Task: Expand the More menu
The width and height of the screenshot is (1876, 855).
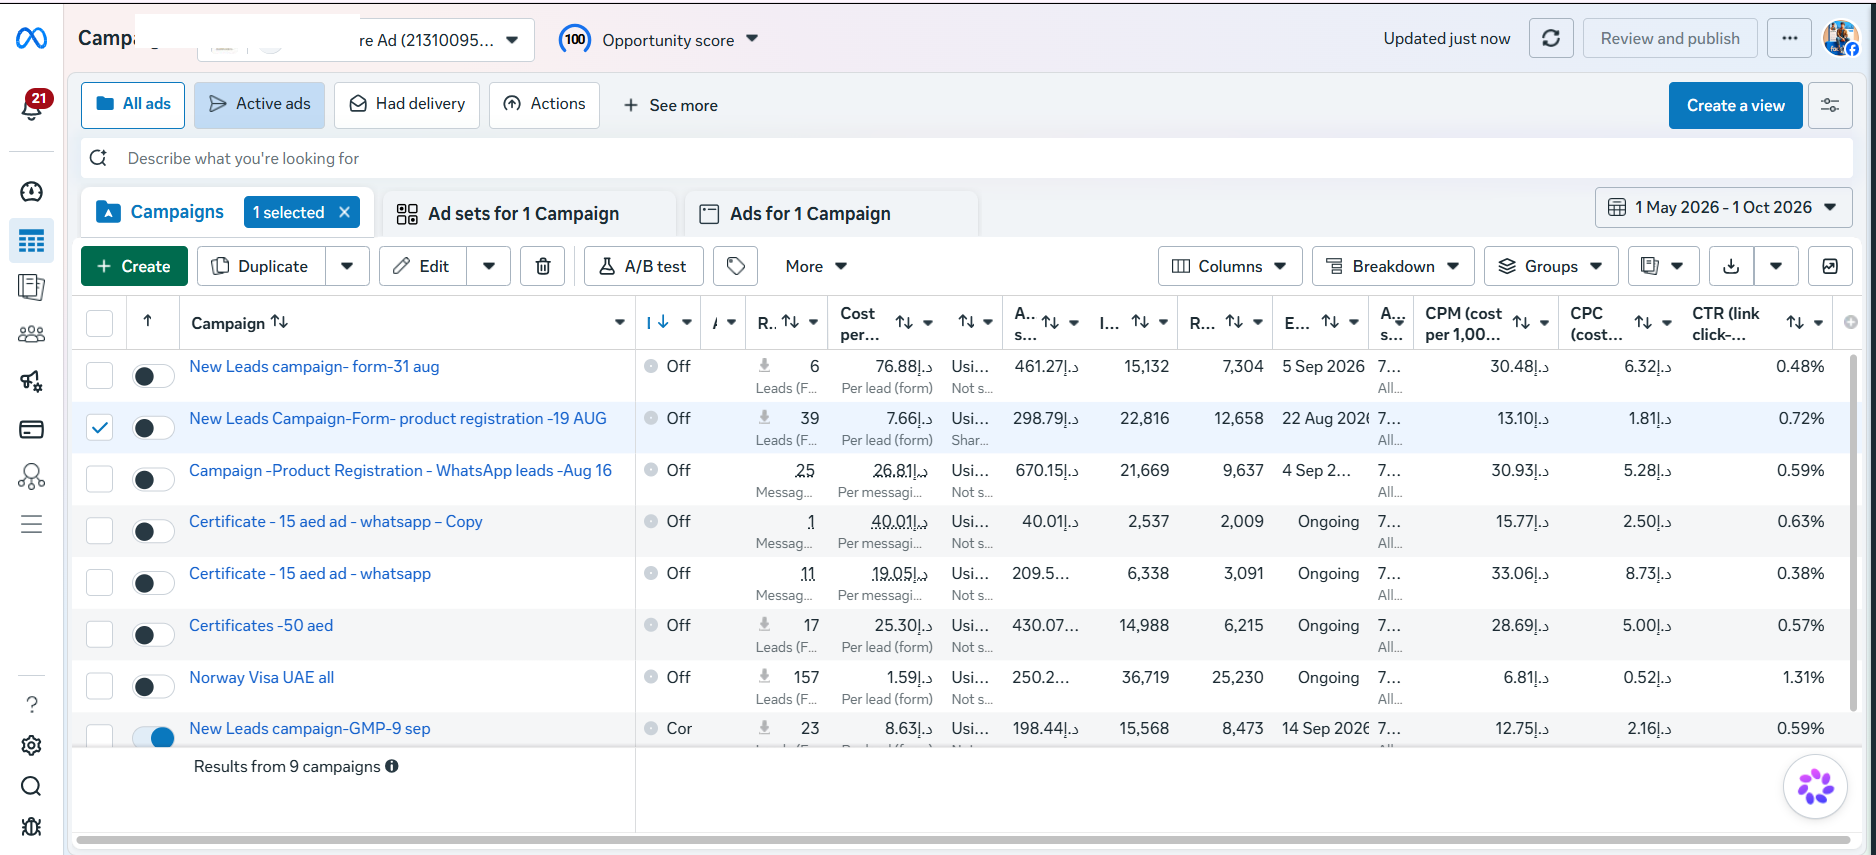Action: pyautogui.click(x=816, y=266)
